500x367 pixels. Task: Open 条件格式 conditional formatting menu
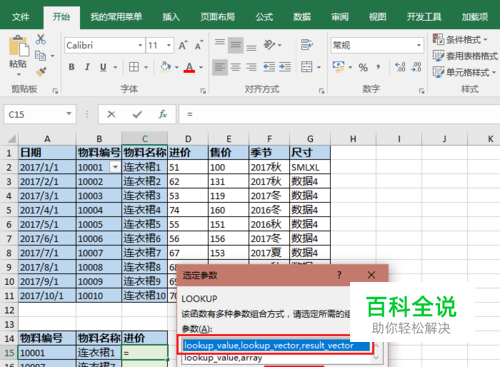point(460,40)
